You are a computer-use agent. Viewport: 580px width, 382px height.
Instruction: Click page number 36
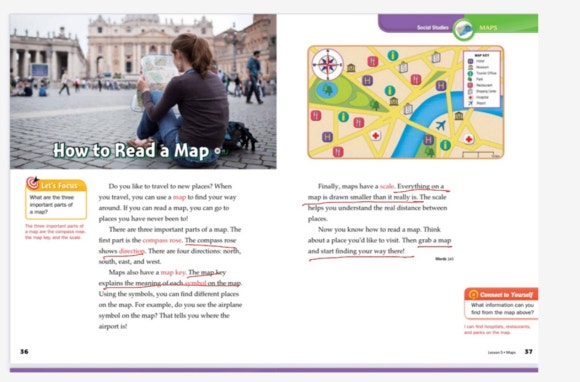click(x=24, y=351)
